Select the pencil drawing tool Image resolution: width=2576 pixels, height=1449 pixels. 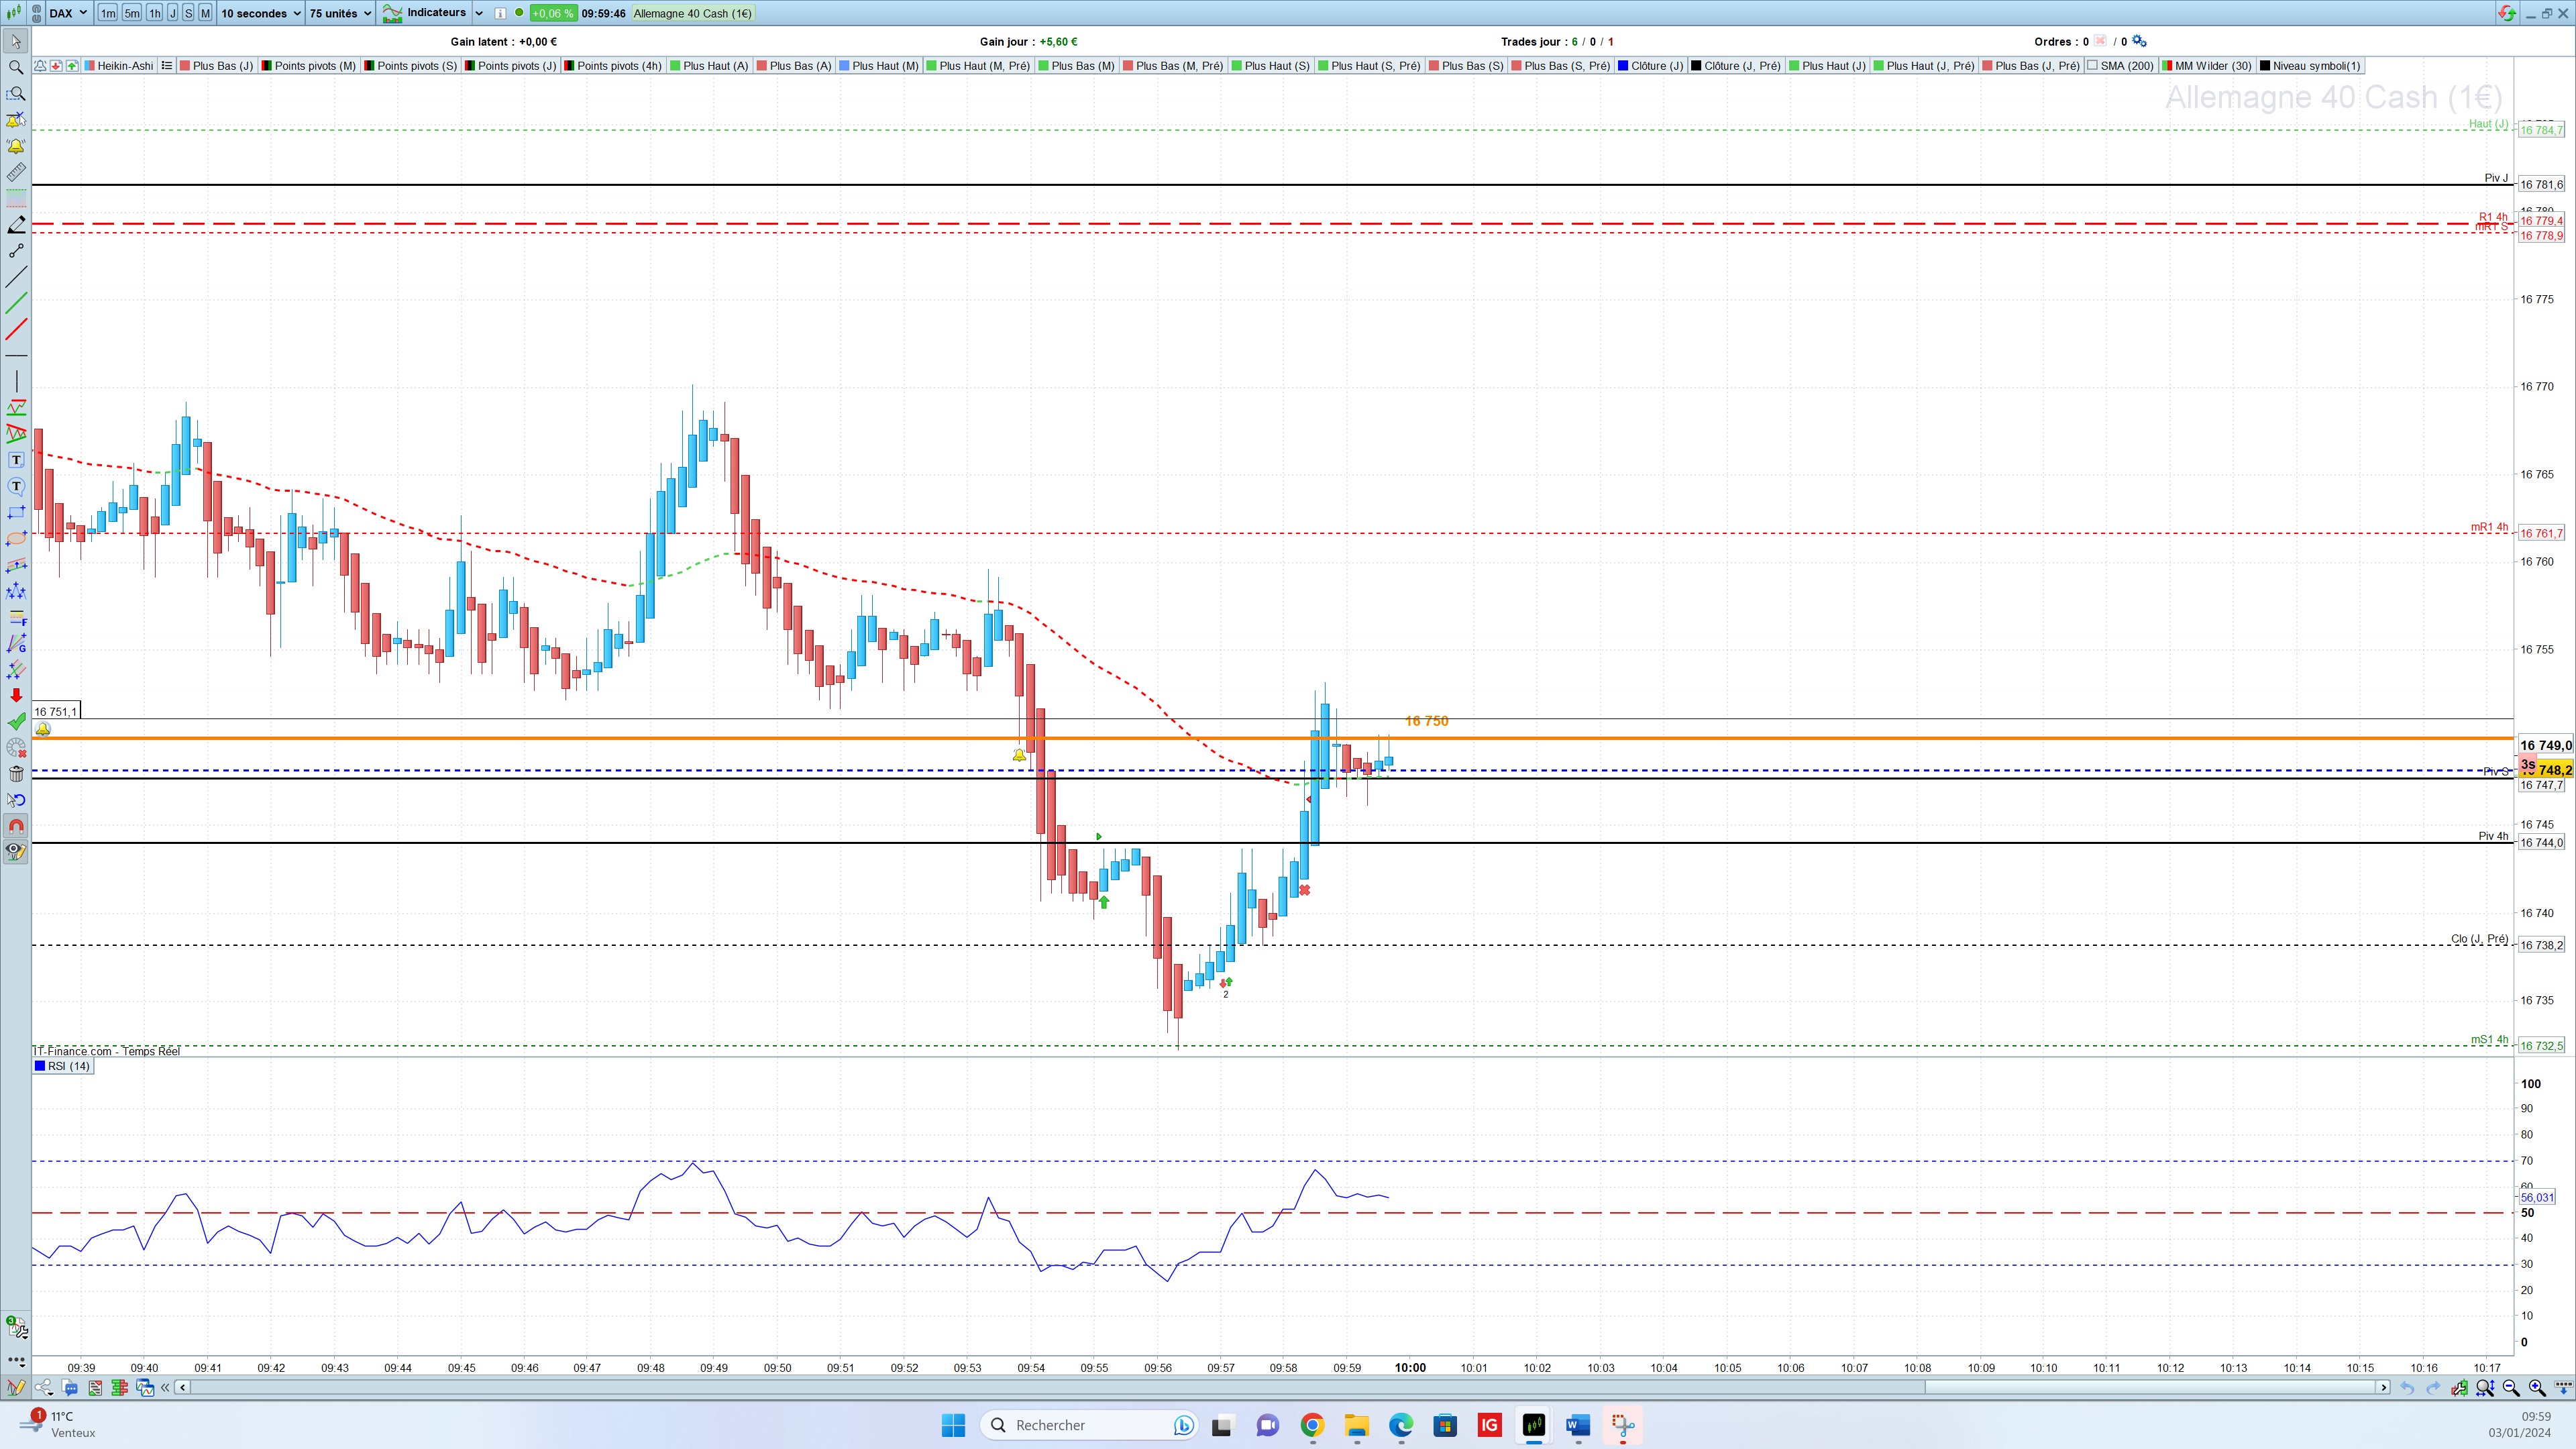point(16,225)
